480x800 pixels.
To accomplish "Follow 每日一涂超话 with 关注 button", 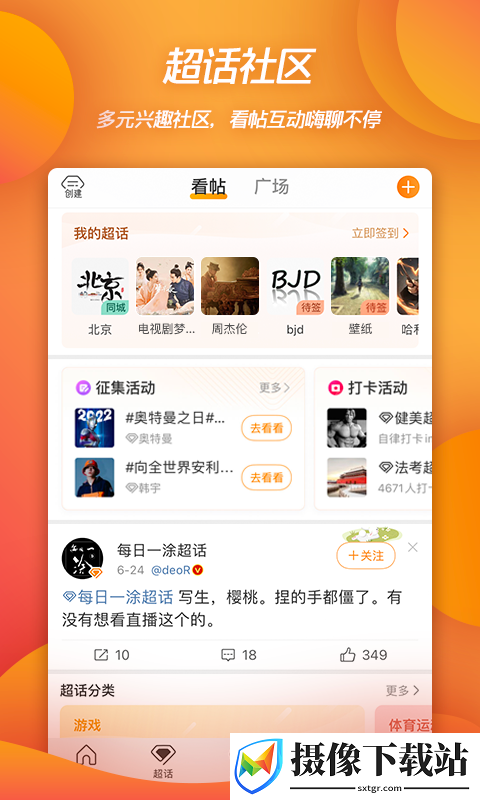I will [366, 556].
